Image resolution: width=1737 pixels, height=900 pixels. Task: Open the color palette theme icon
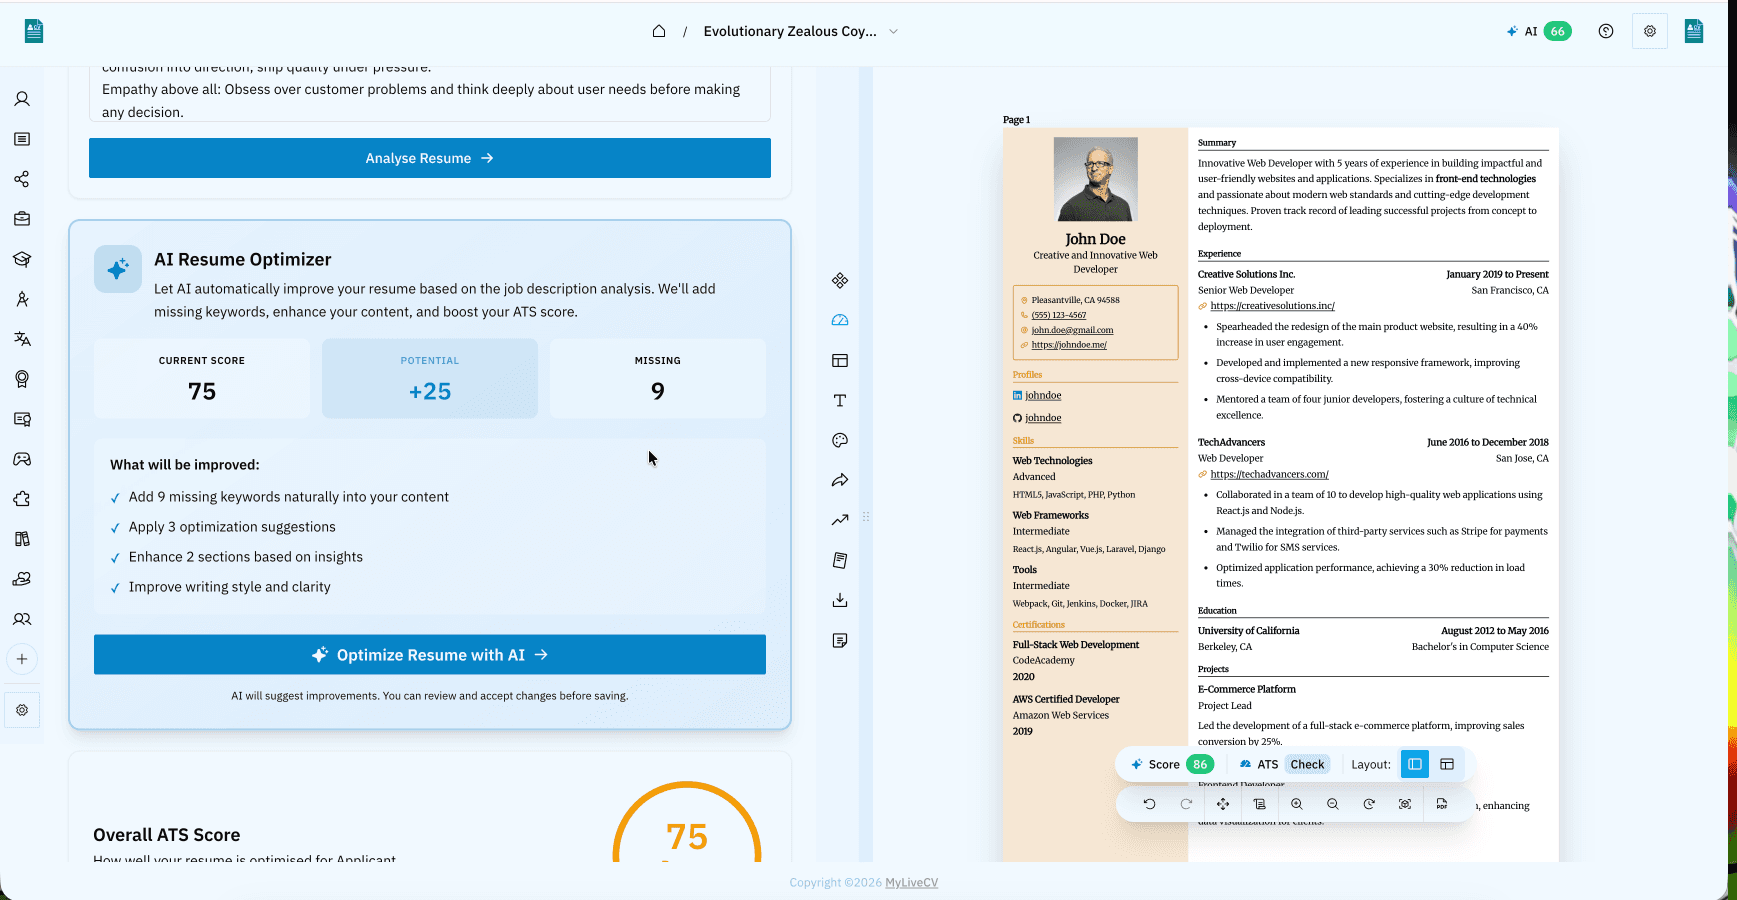(x=840, y=440)
